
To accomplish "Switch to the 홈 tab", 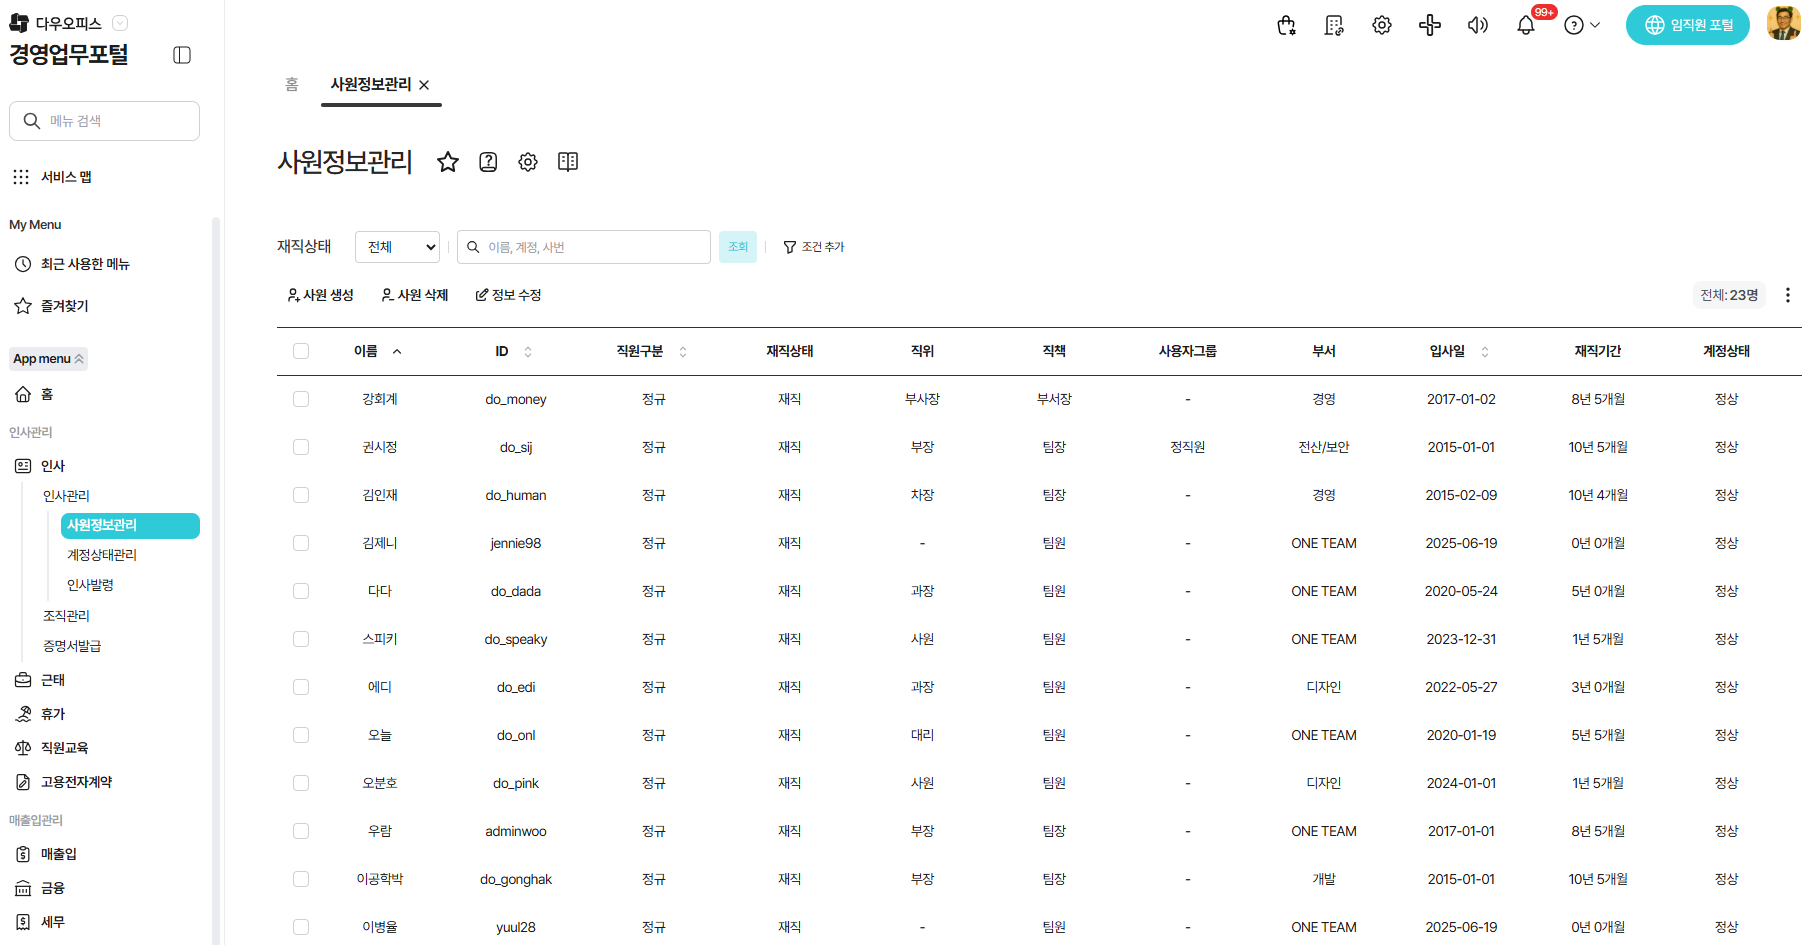I will 292,85.
